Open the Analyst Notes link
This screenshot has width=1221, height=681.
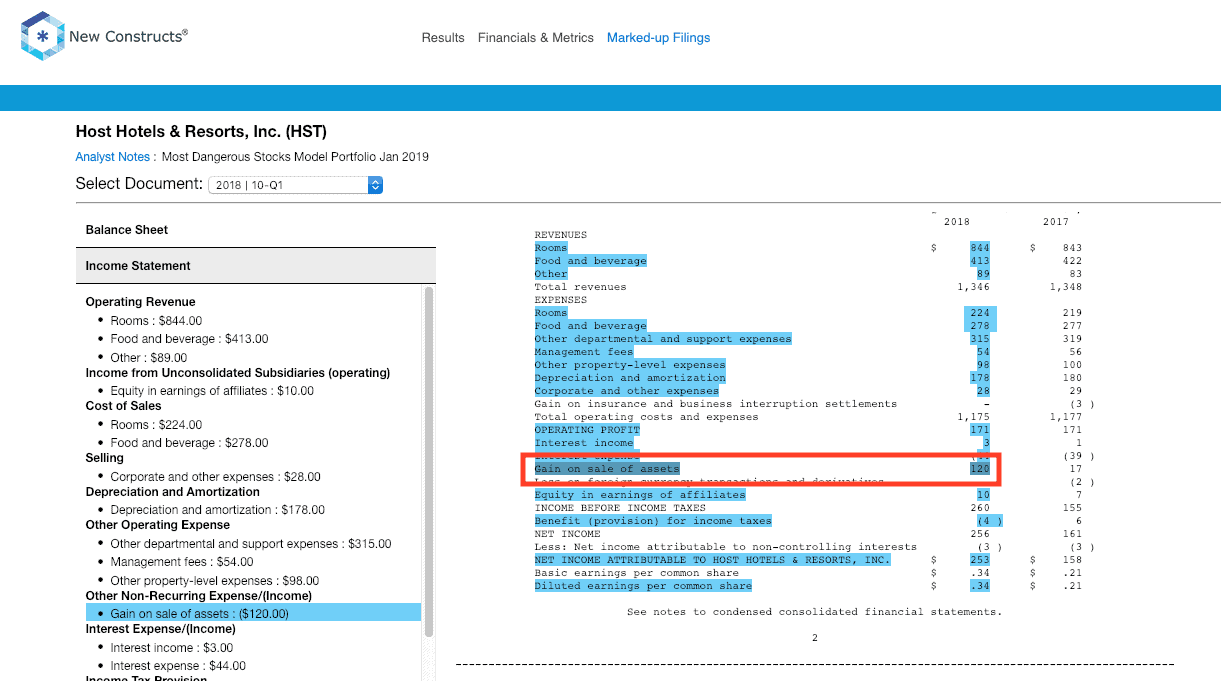pyautogui.click(x=113, y=157)
